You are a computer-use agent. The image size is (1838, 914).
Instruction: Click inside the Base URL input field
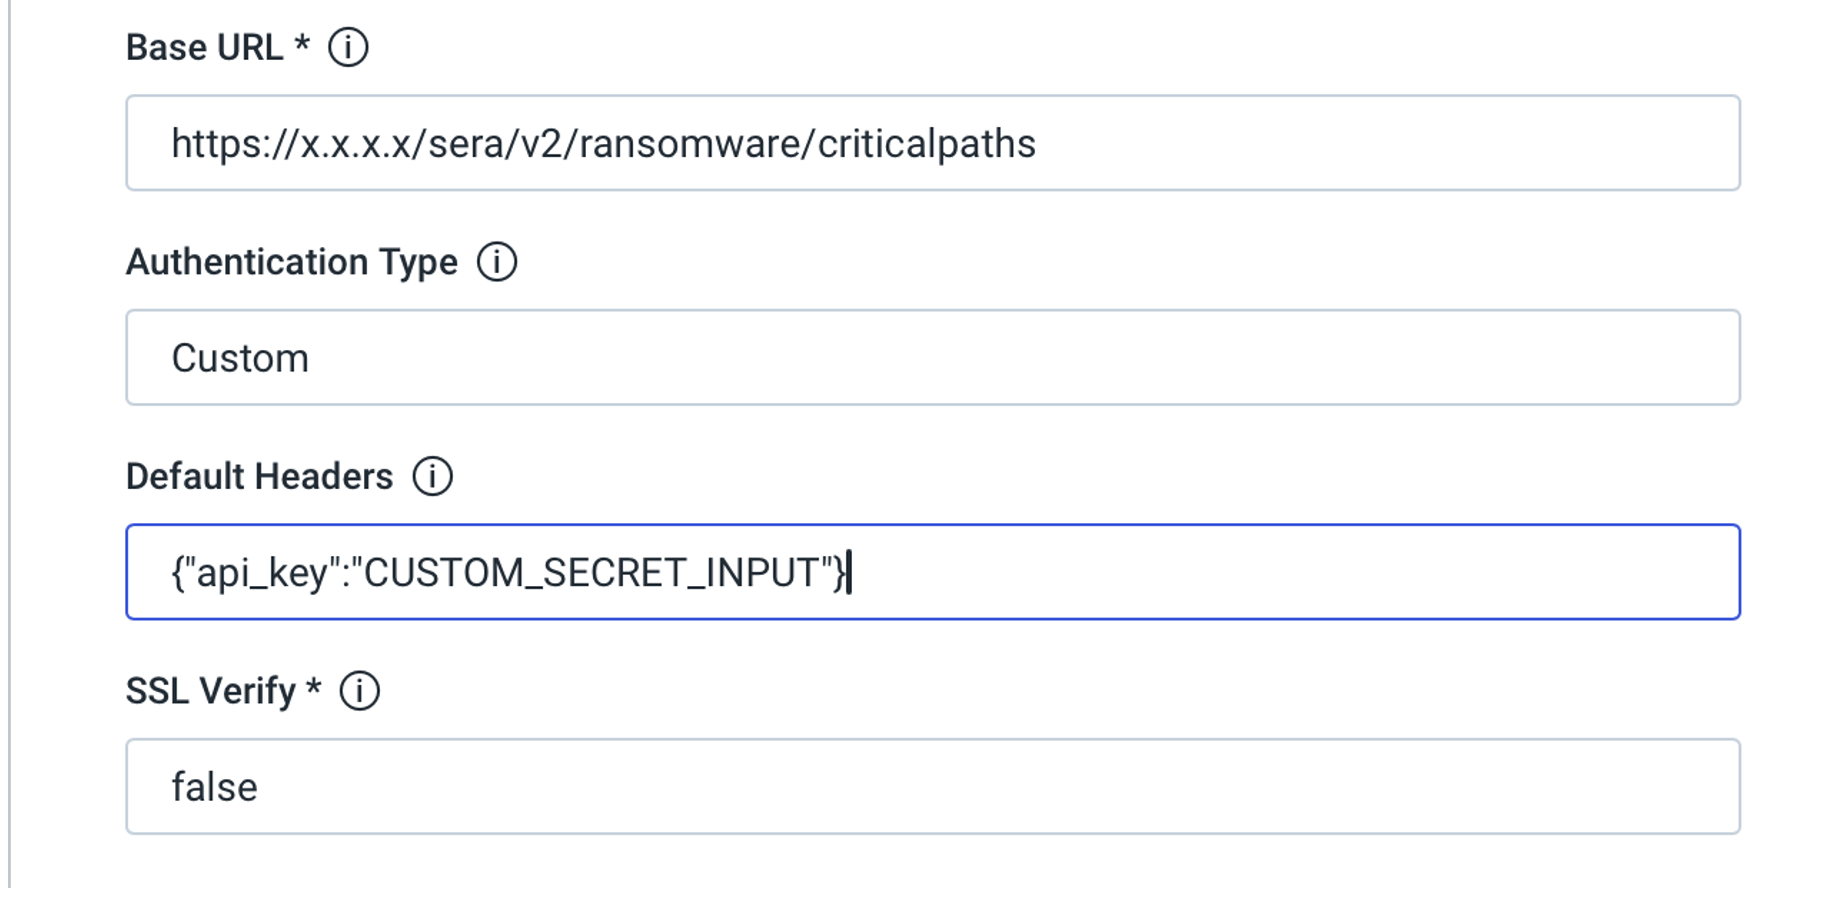pos(932,141)
